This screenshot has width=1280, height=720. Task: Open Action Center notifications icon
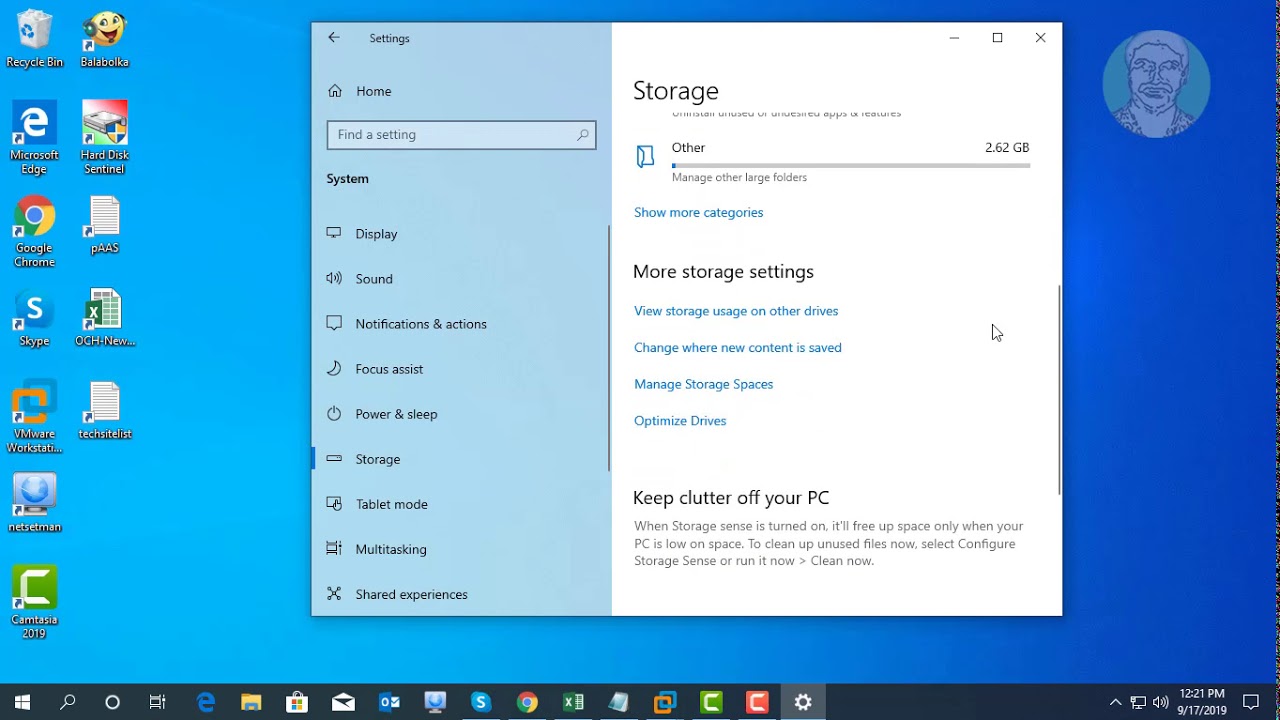click(x=1250, y=702)
